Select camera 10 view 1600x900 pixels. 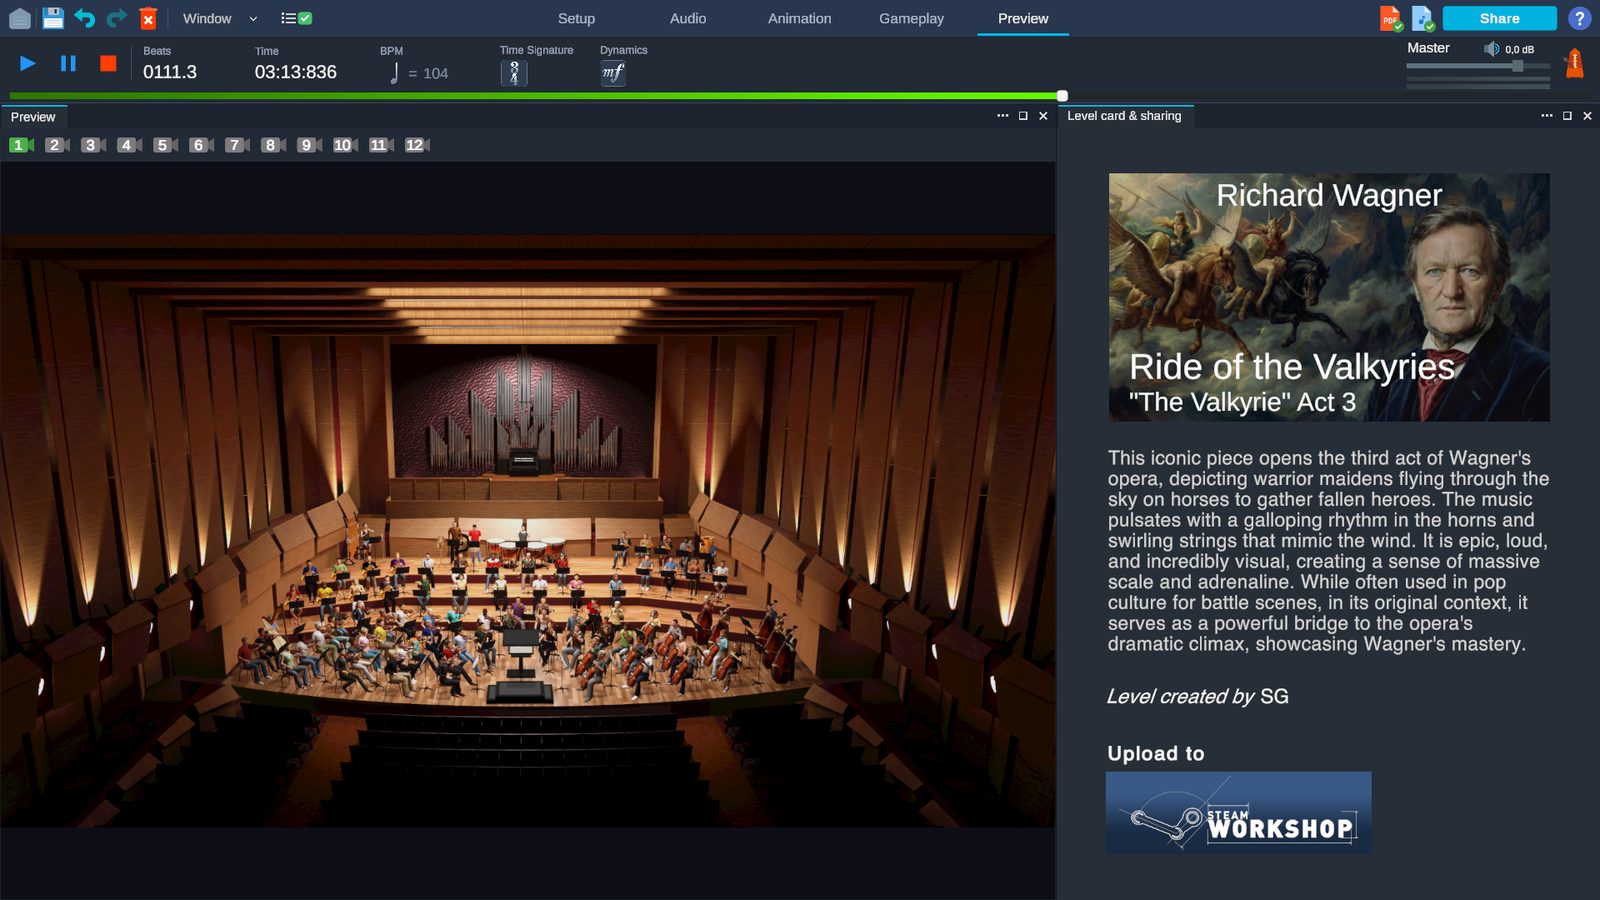(345, 145)
